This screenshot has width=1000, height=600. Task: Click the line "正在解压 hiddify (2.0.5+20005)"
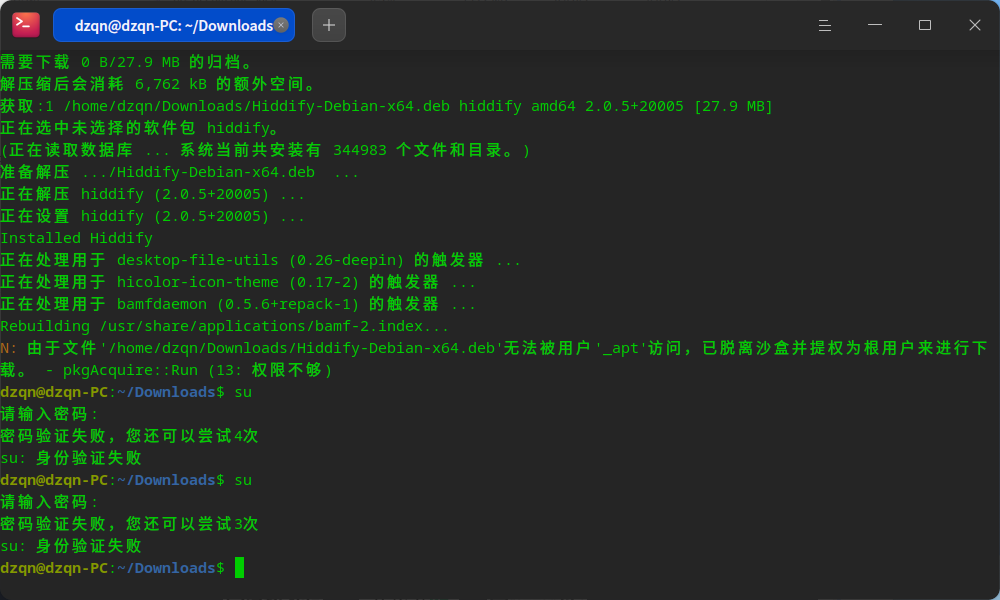pyautogui.click(x=152, y=194)
